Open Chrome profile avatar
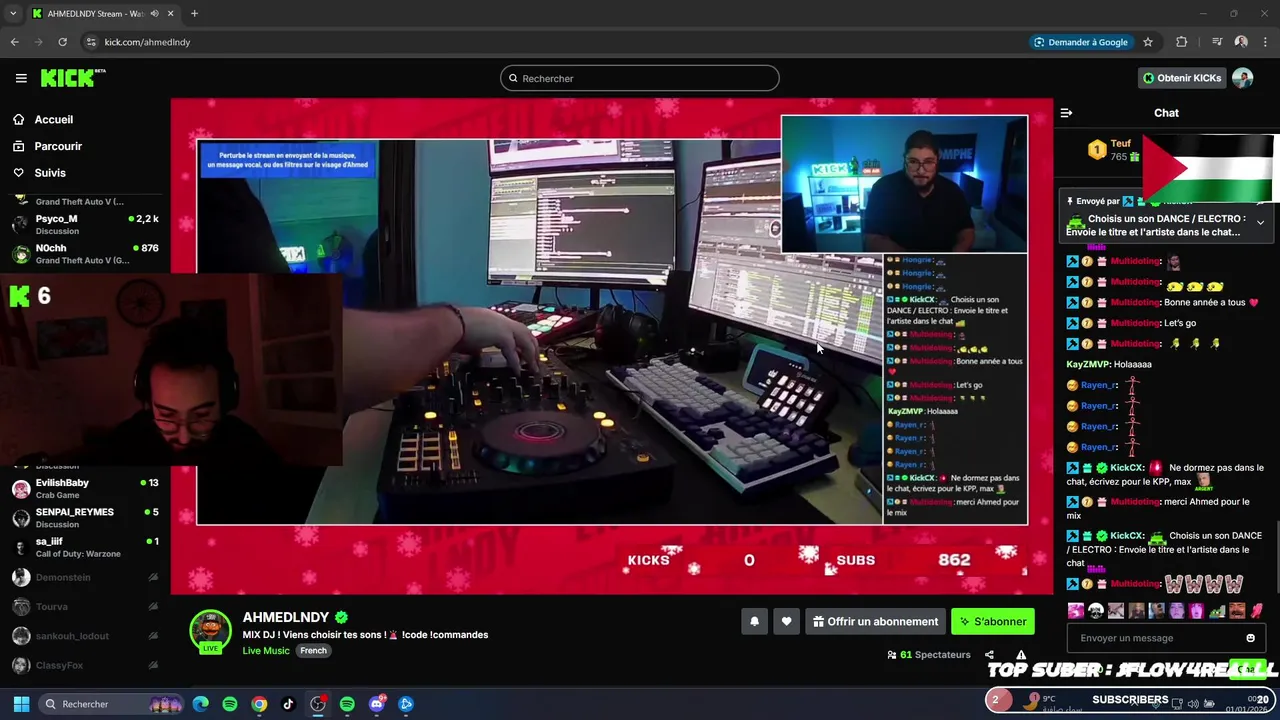Viewport: 1280px width, 720px height. coord(1241,42)
